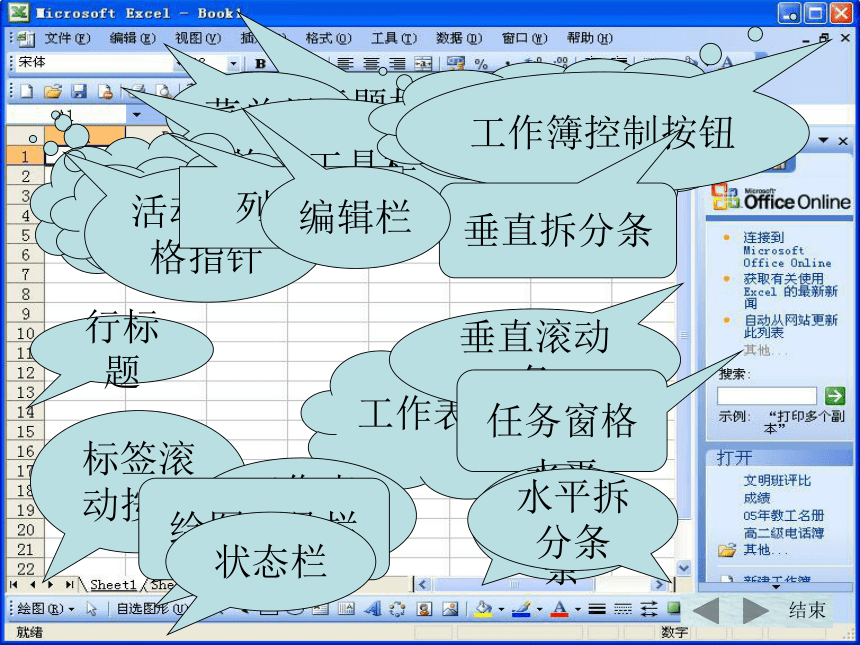Click folder icon beside 其他 in Open list
Viewport: 860px width, 645px height.
click(x=727, y=550)
